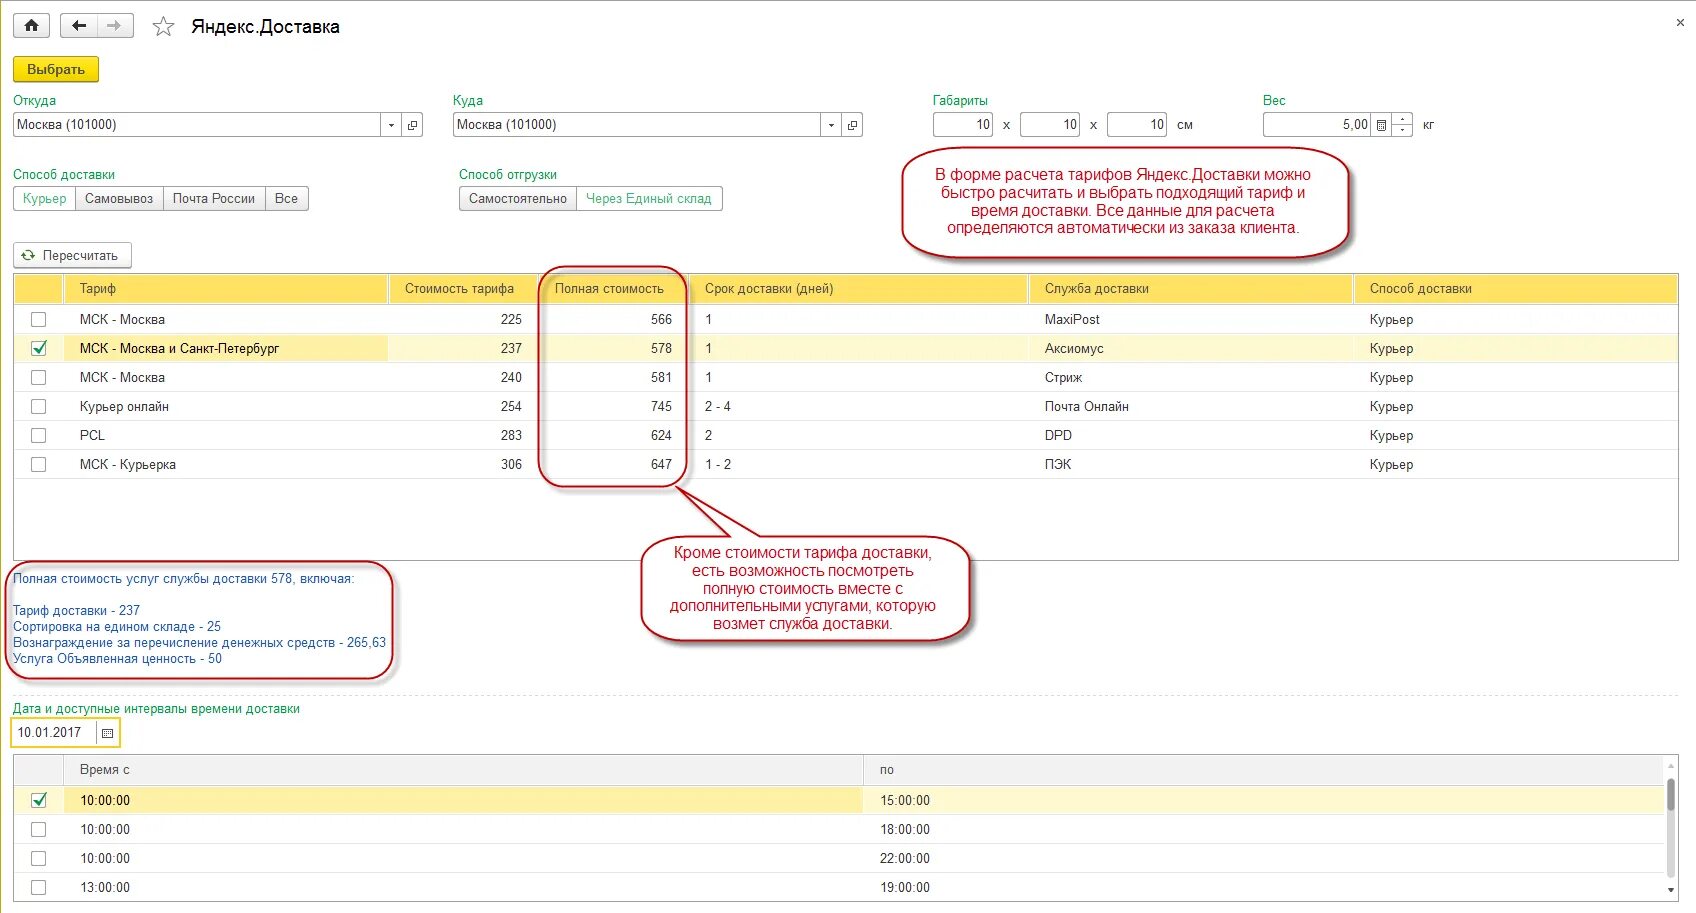Click the time table vertical scrollbar thumb
This screenshot has width=1696, height=913.
(1671, 795)
